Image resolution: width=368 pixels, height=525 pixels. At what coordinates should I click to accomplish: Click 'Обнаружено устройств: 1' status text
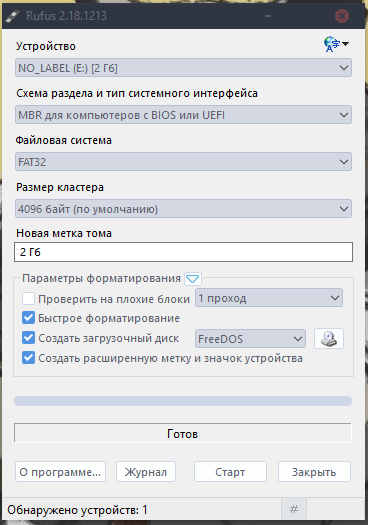(77, 510)
